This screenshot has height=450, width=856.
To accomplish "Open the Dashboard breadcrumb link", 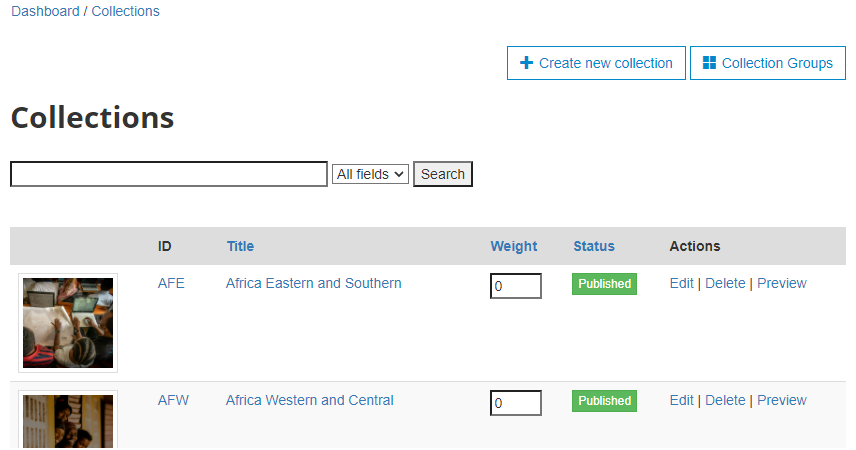I will (x=45, y=11).
